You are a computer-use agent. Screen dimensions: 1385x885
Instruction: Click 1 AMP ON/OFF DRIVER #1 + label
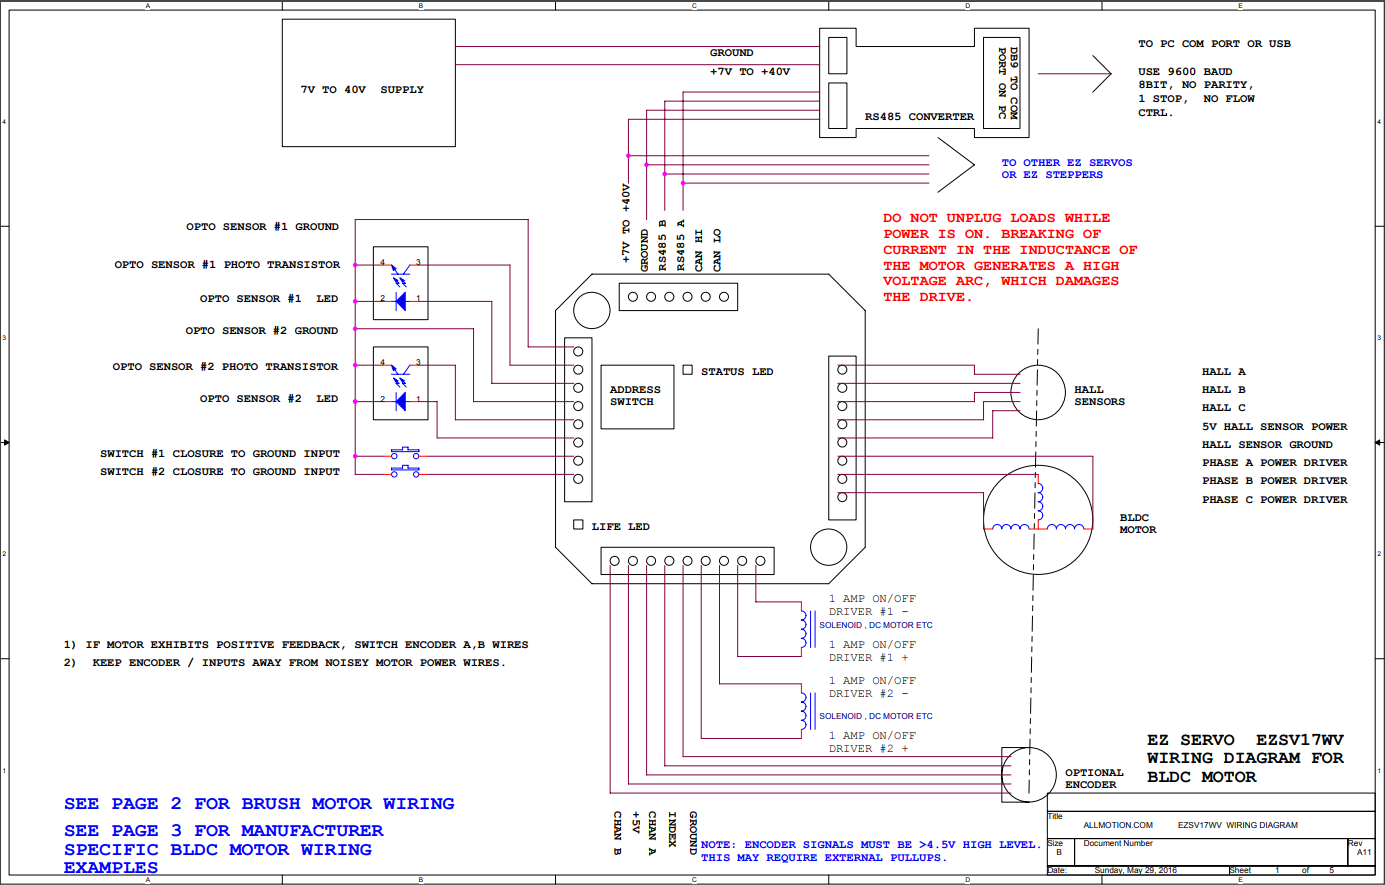[x=872, y=651]
